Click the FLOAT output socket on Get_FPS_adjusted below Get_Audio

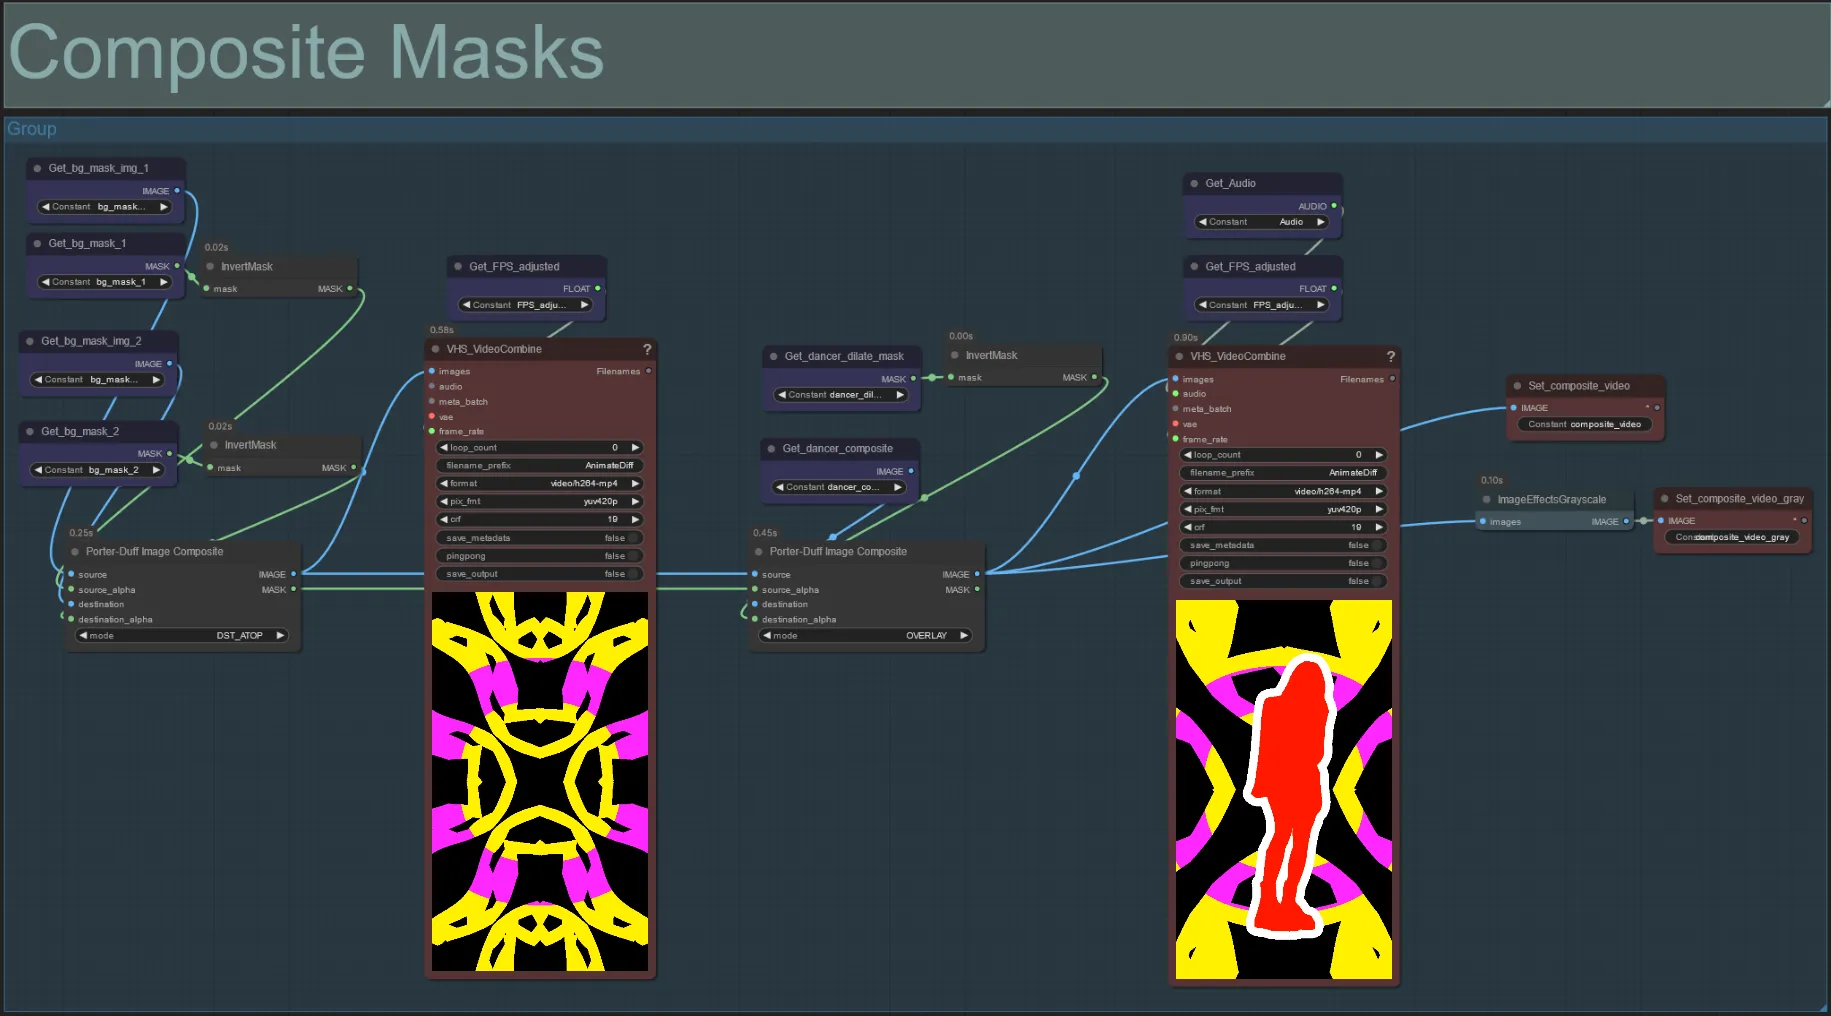(x=1334, y=288)
